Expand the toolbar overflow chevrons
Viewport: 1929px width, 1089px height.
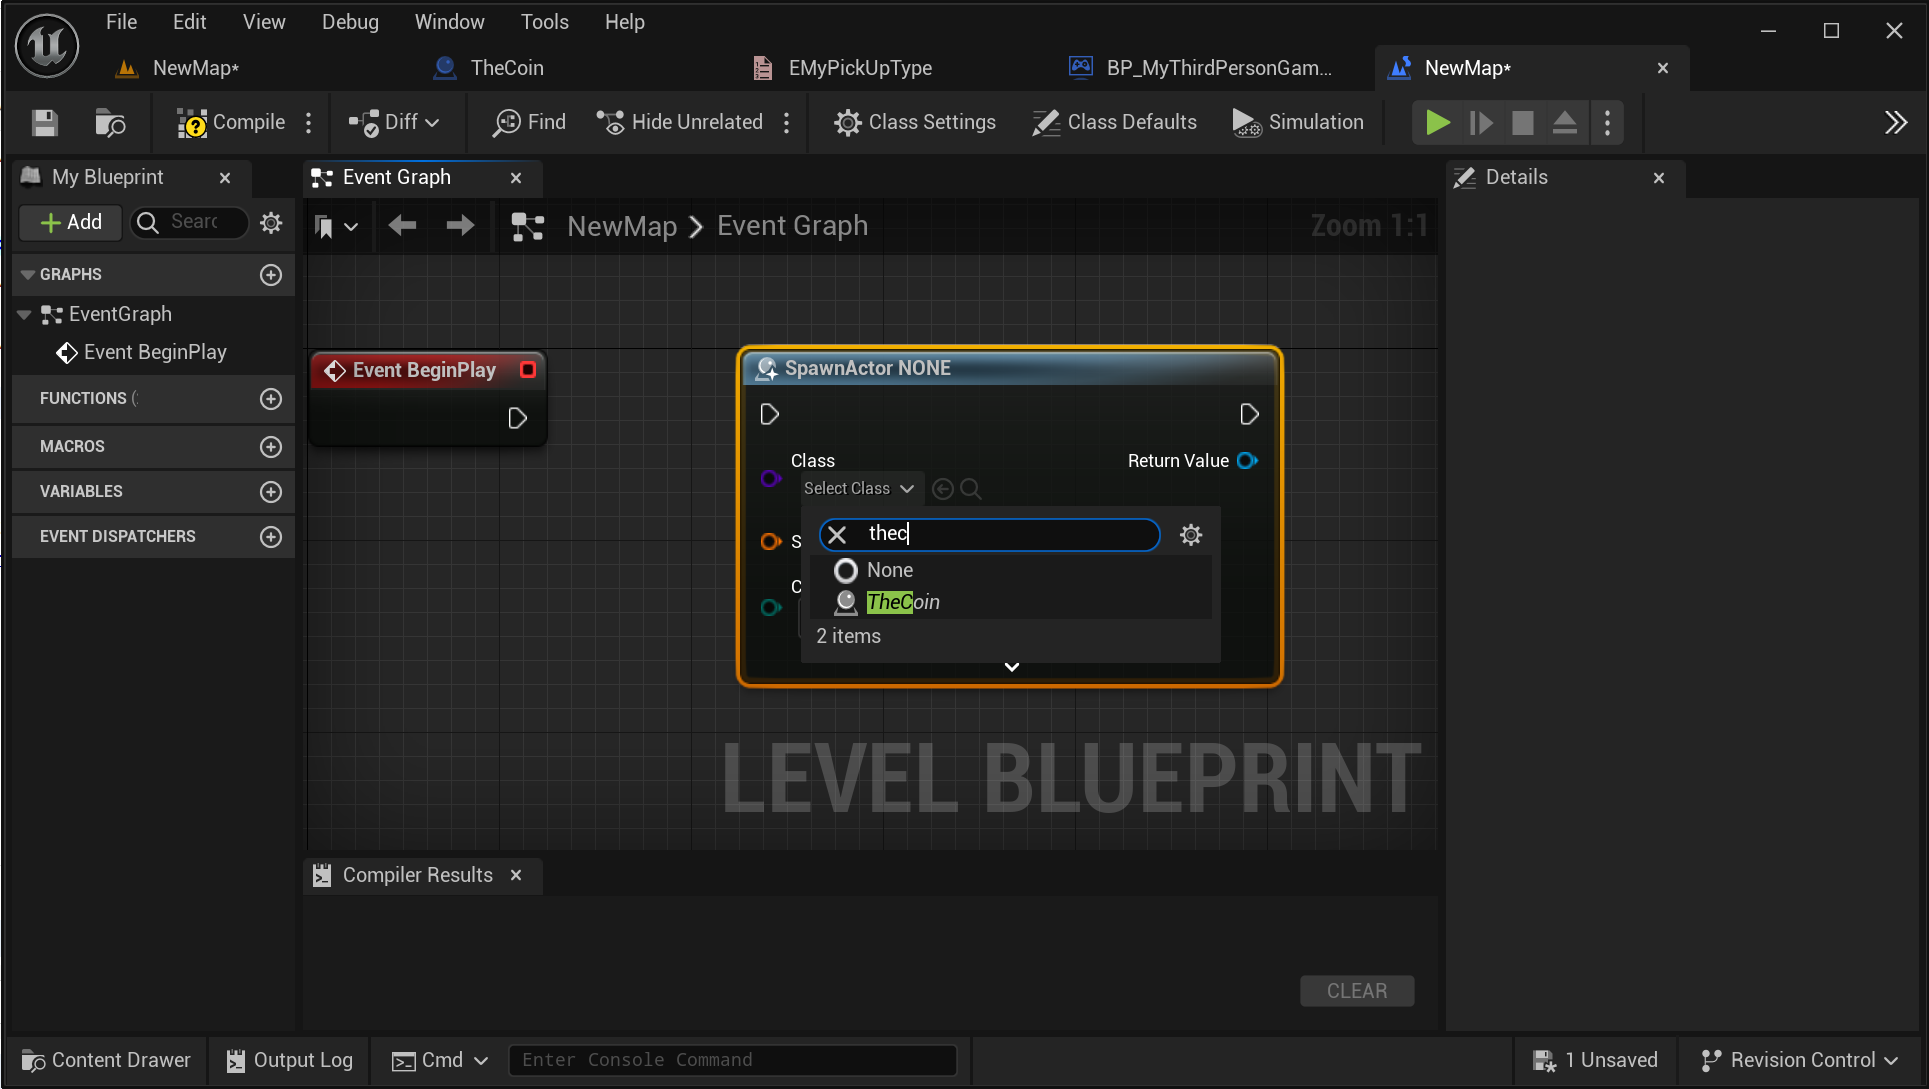pos(1895,122)
